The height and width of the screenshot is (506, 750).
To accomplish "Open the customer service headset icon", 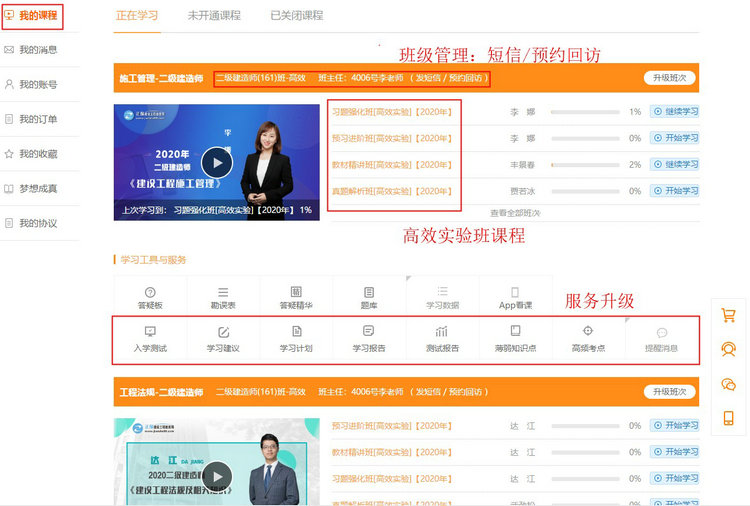I will coord(728,349).
